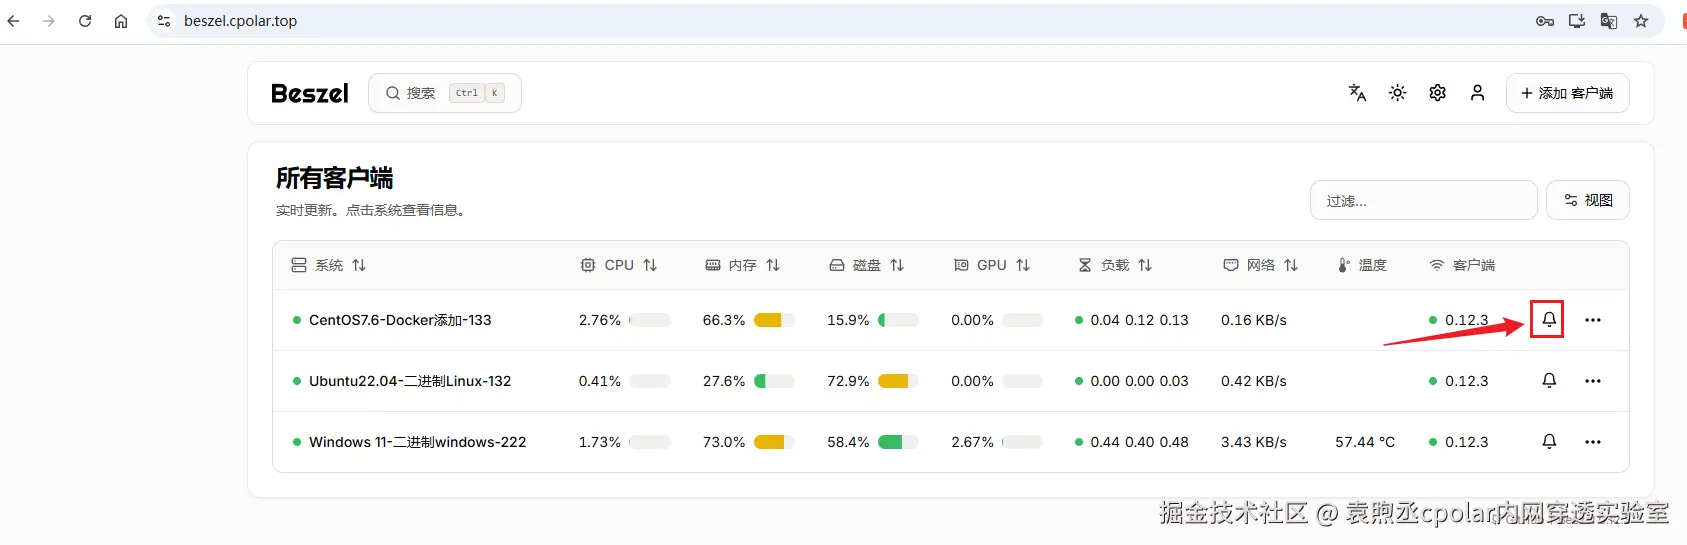The width and height of the screenshot is (1687, 545).
Task: Click network value 3.43 KB/s
Action: pyautogui.click(x=1254, y=442)
